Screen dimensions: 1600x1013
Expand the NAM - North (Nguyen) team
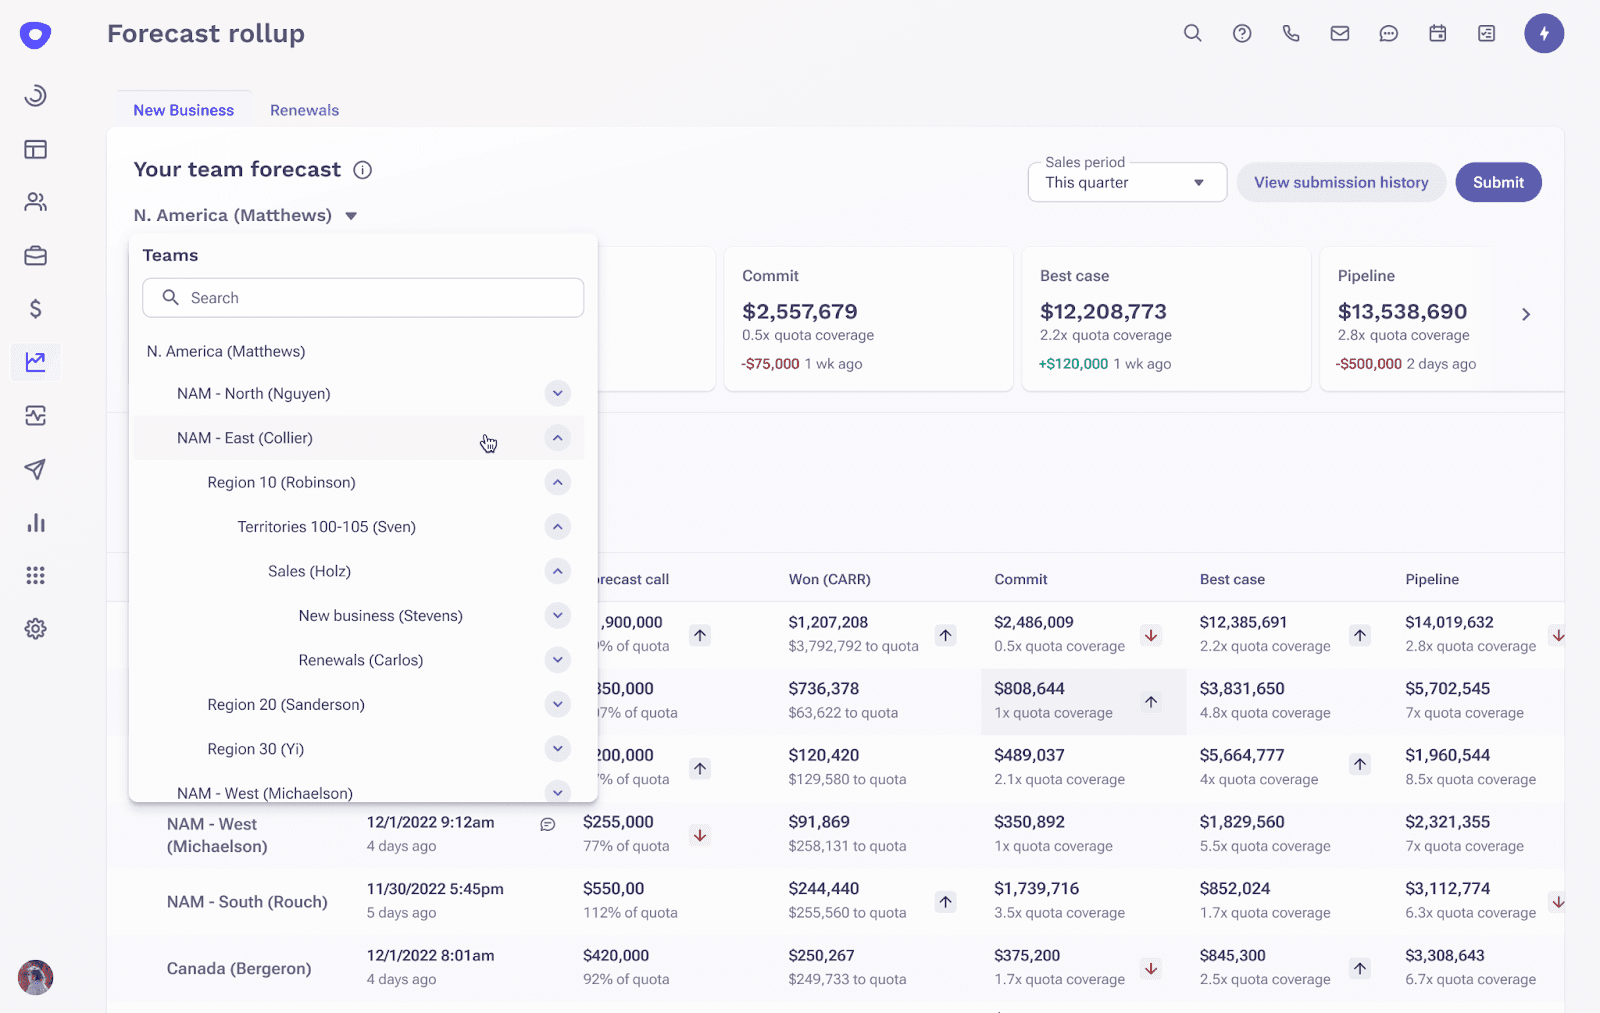558,393
